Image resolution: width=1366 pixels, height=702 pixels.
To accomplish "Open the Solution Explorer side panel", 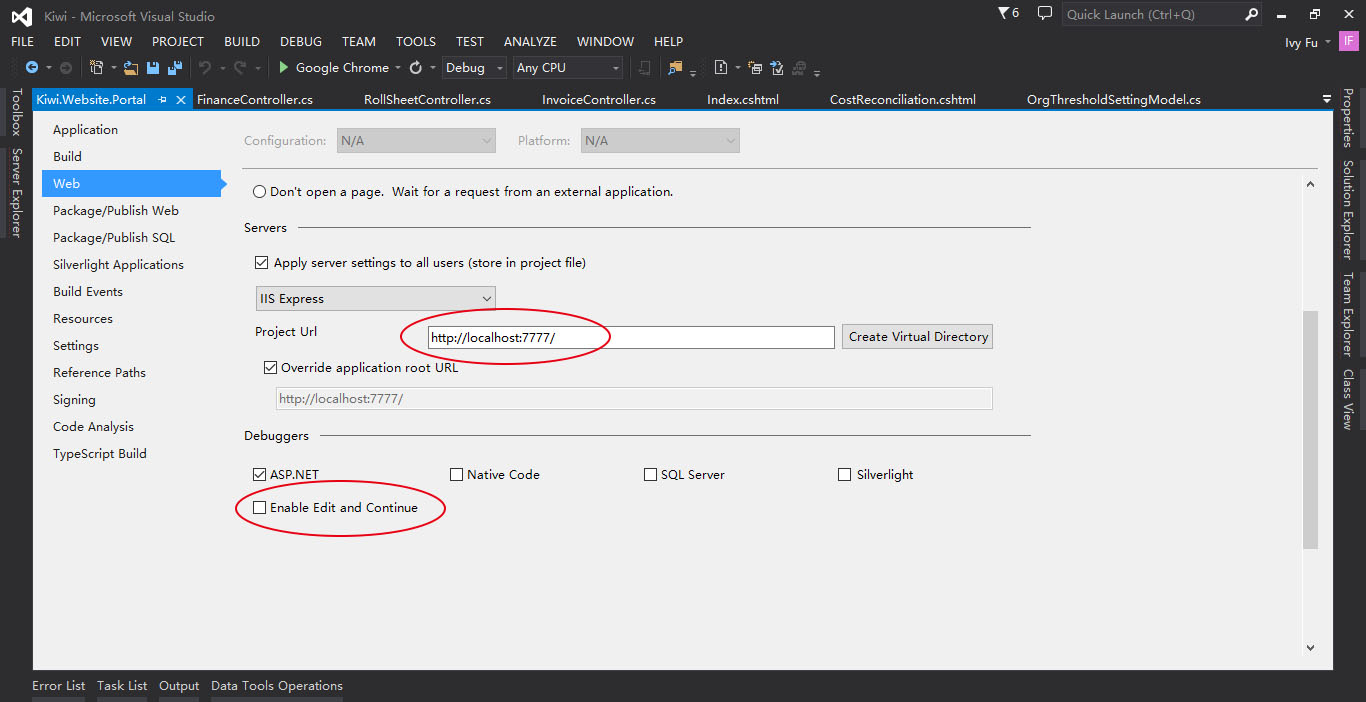I will pyautogui.click(x=1348, y=210).
